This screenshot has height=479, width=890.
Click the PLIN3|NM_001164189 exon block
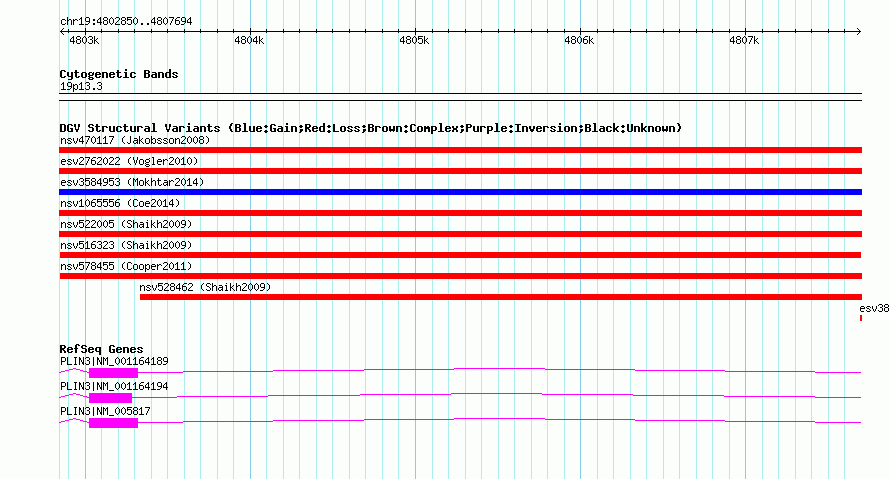tap(114, 373)
